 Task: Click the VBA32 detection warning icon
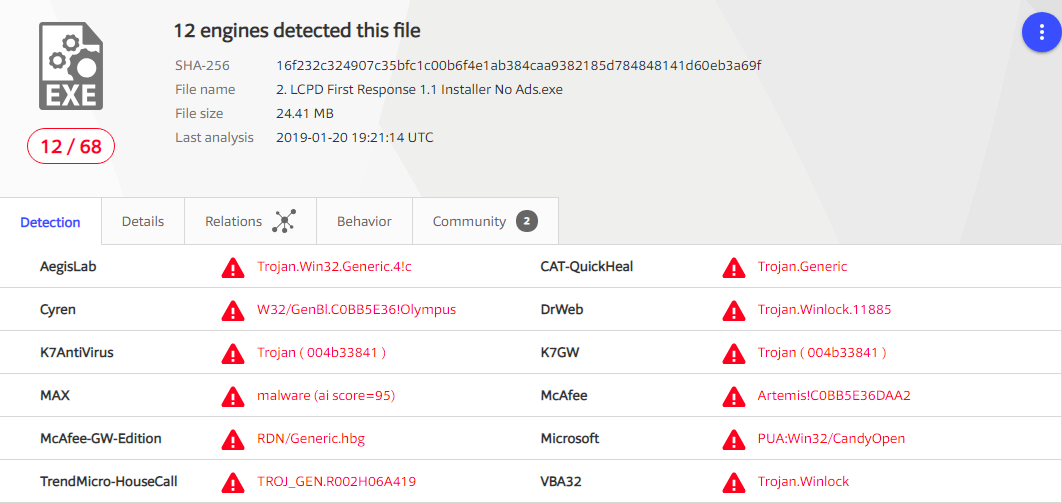733,482
